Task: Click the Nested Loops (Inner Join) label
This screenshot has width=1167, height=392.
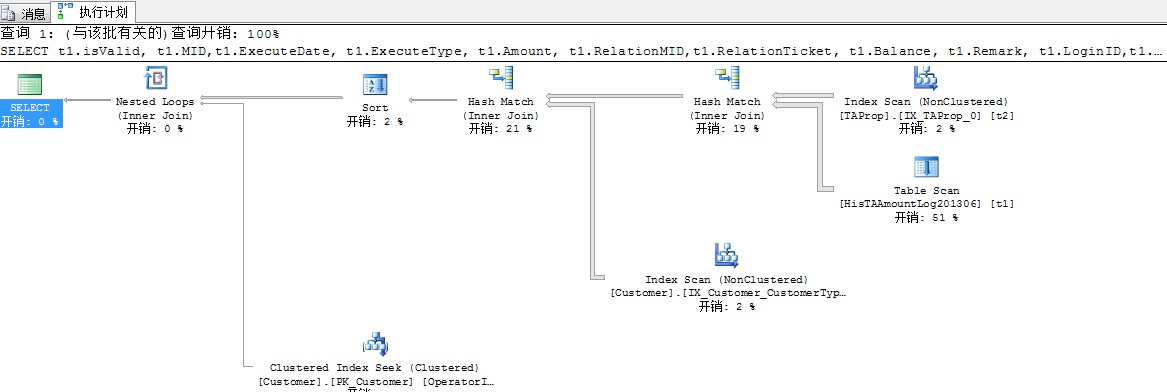Action: point(156,108)
